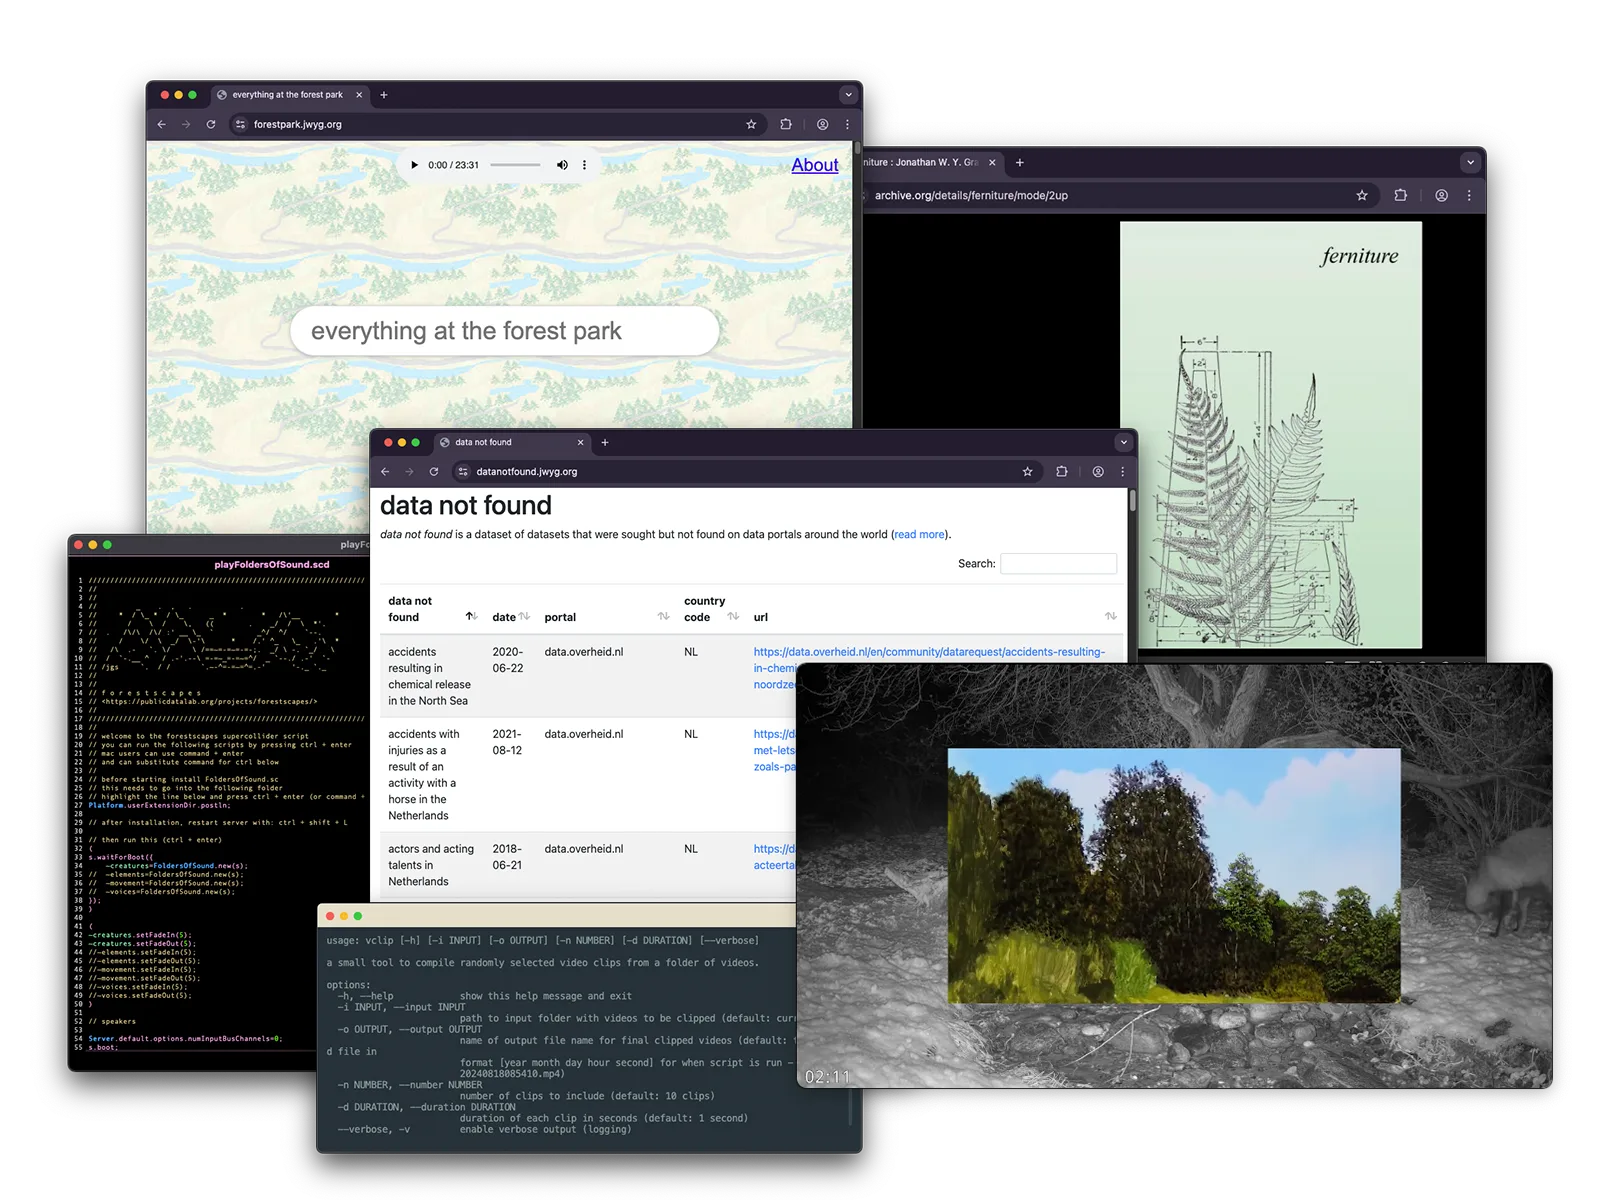
Task: Reload the forestpark.jwyg.org page
Action: [x=211, y=125]
